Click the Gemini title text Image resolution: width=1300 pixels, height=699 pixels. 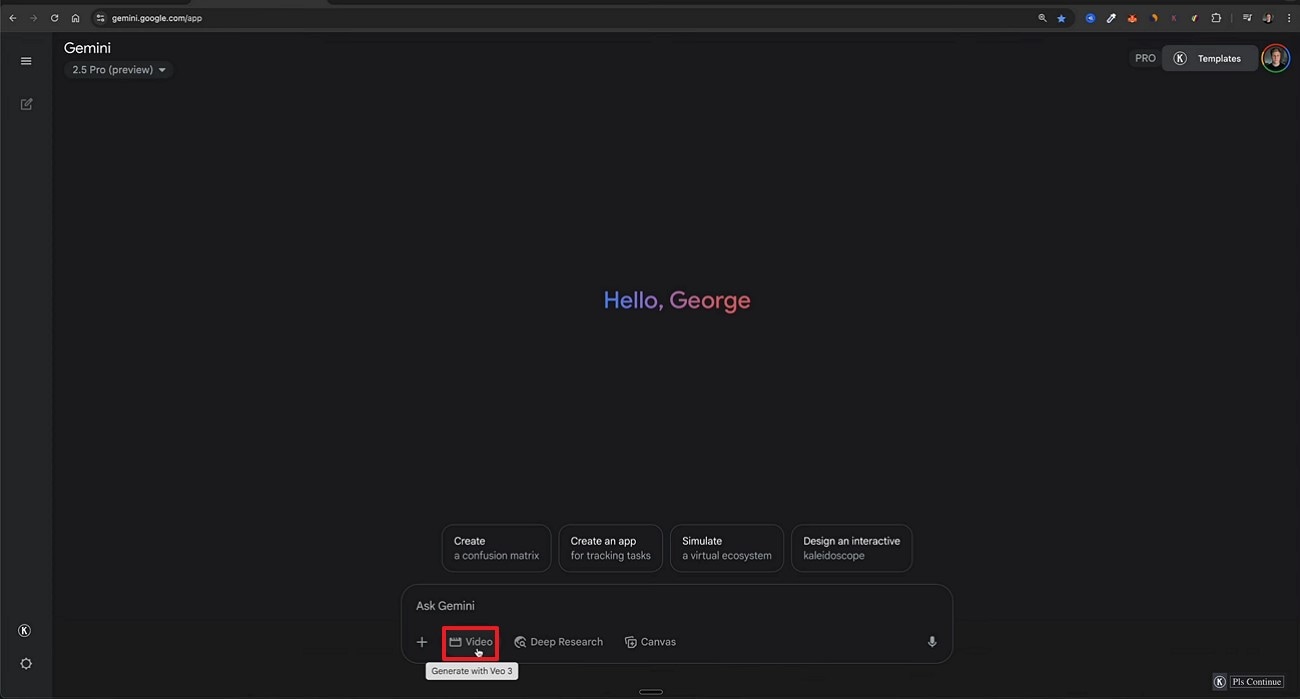click(x=87, y=48)
